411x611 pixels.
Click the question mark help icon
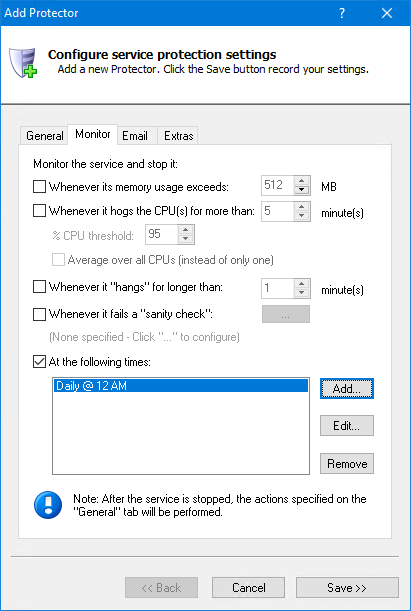pos(342,13)
